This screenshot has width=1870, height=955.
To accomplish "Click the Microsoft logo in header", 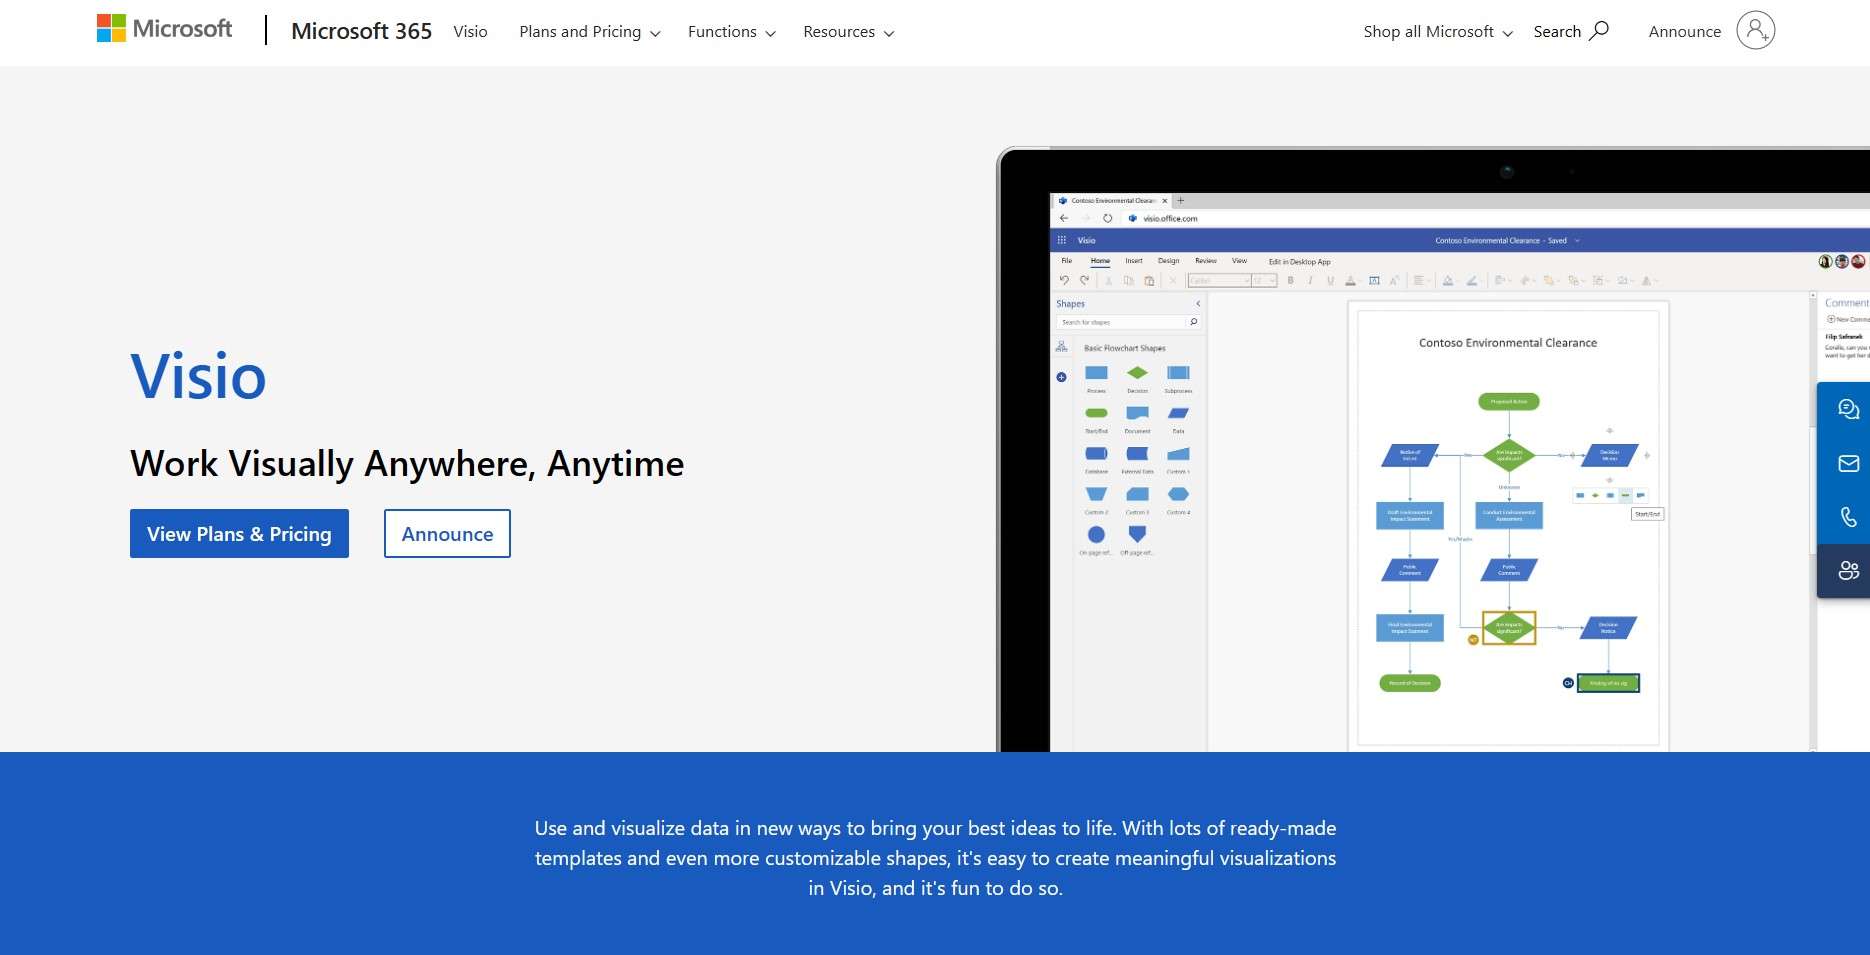I will tap(164, 29).
